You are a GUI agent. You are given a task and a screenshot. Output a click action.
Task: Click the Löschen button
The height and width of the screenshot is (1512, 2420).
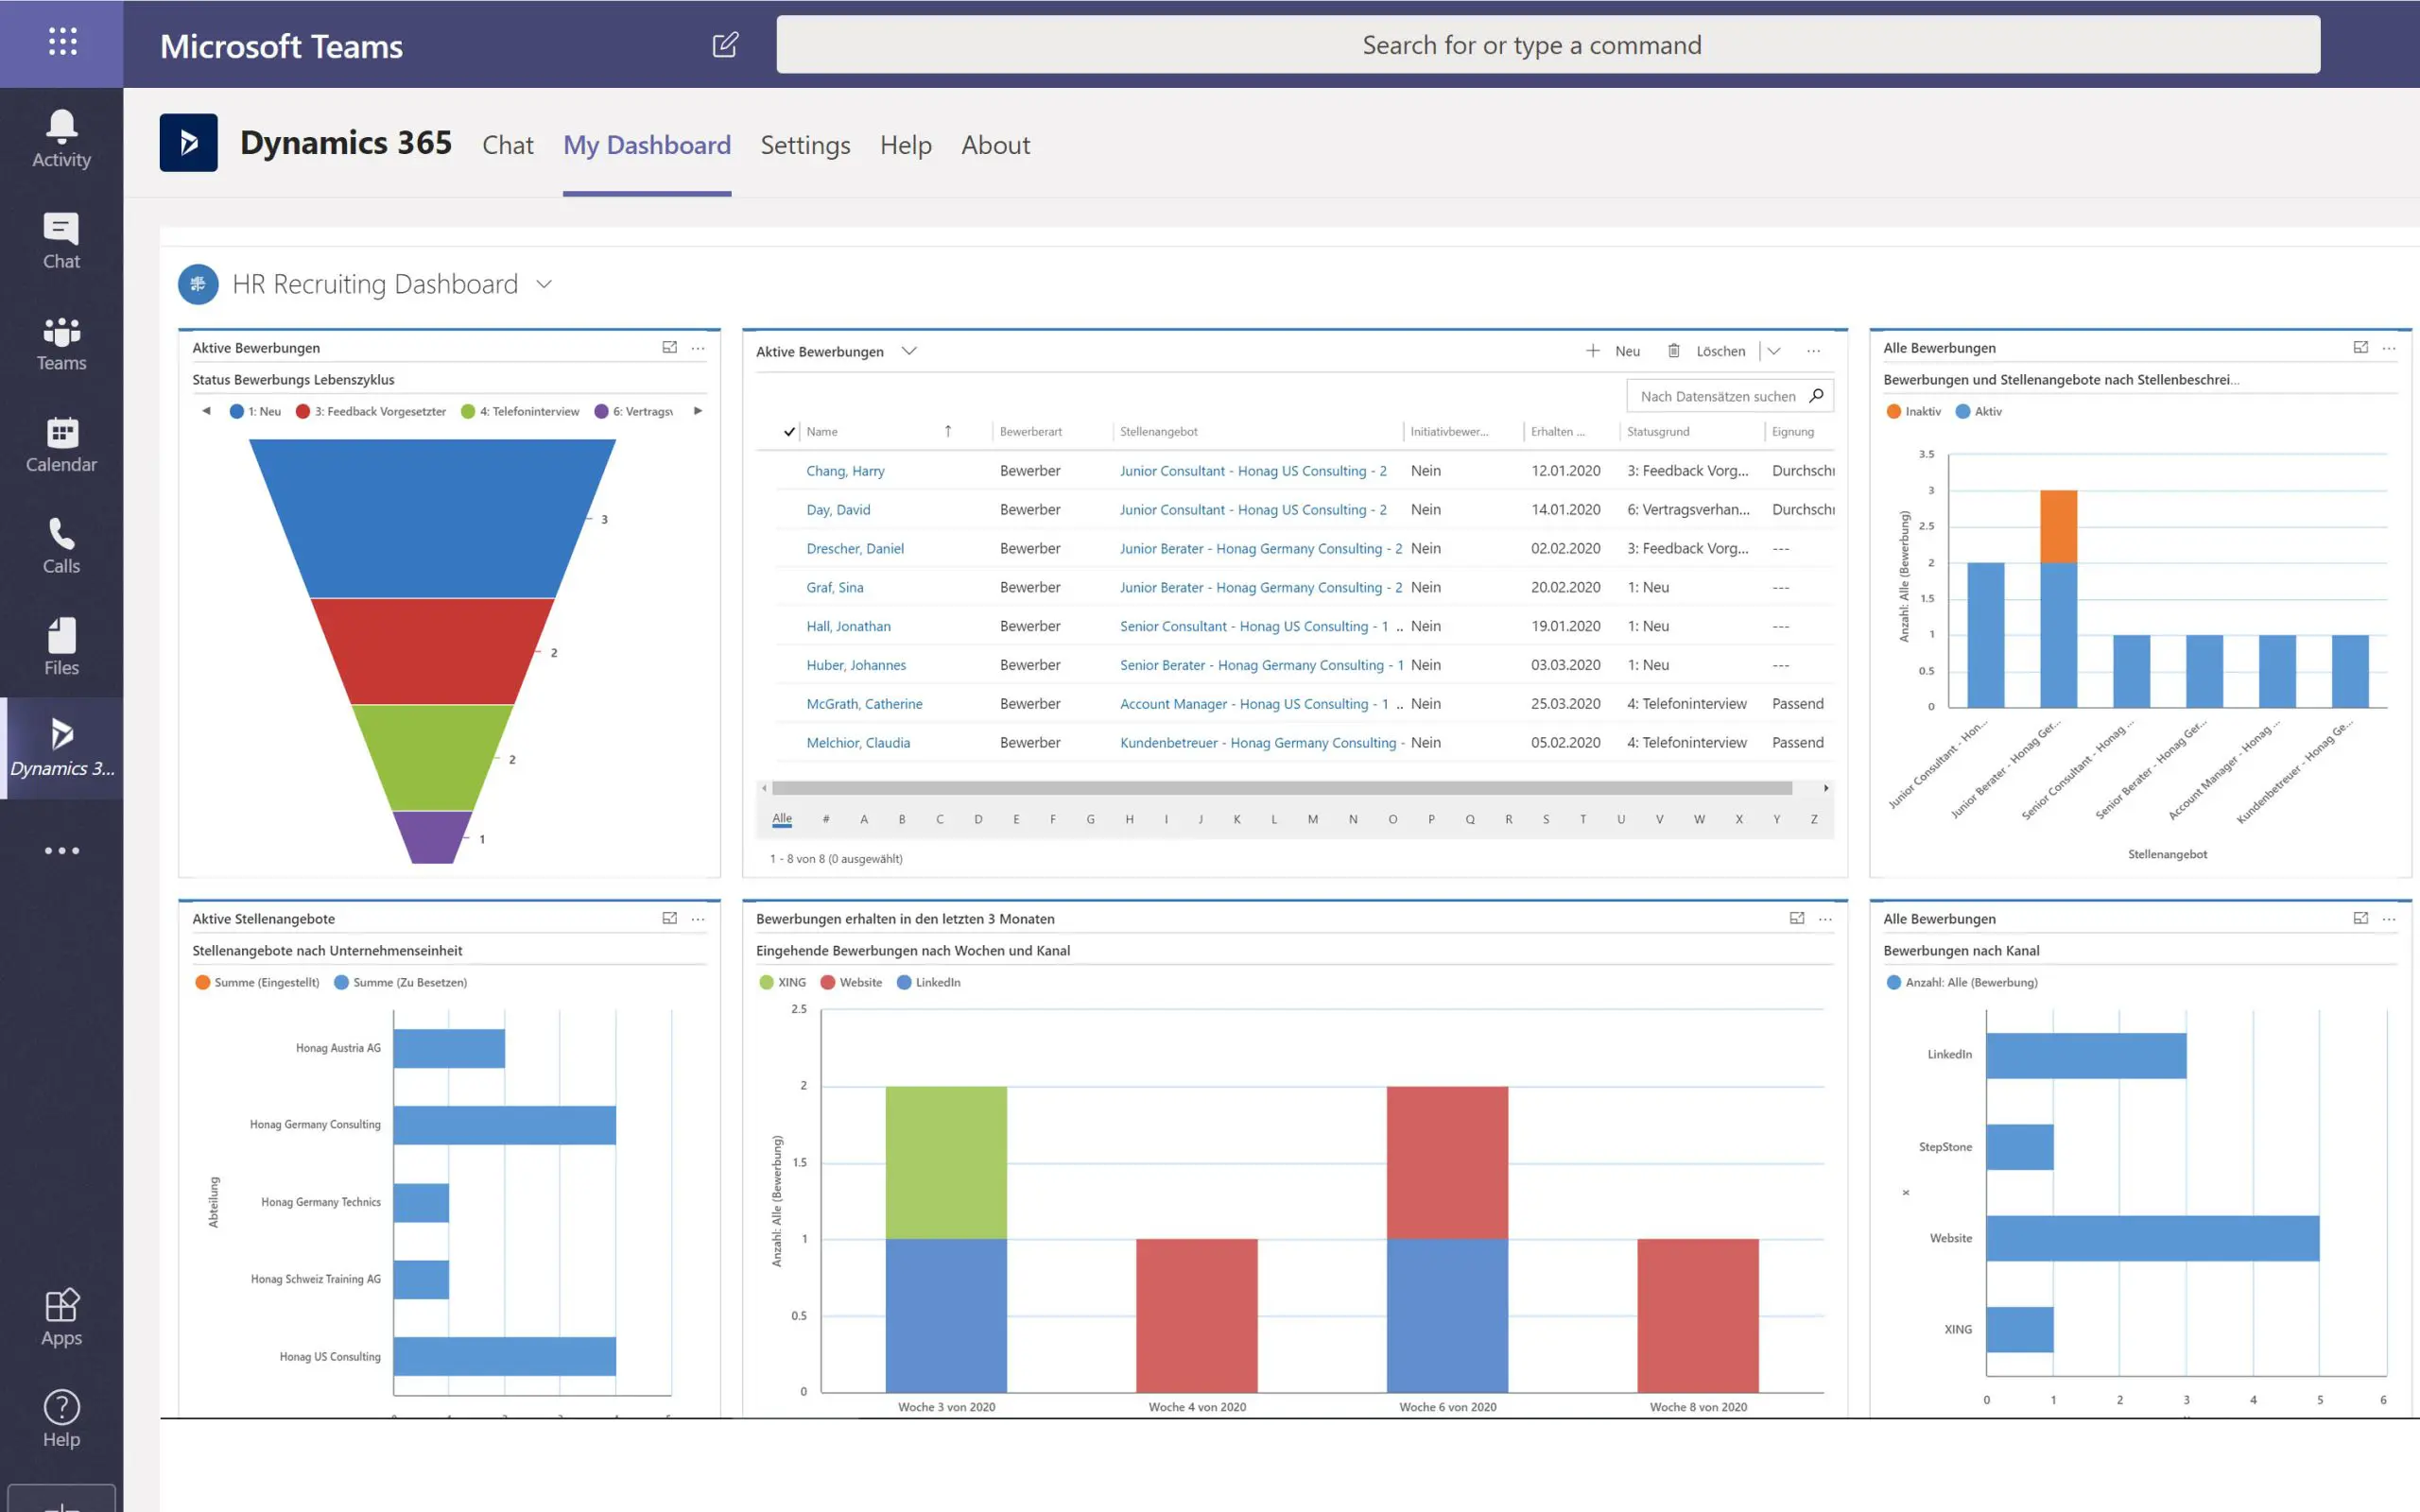1706,351
